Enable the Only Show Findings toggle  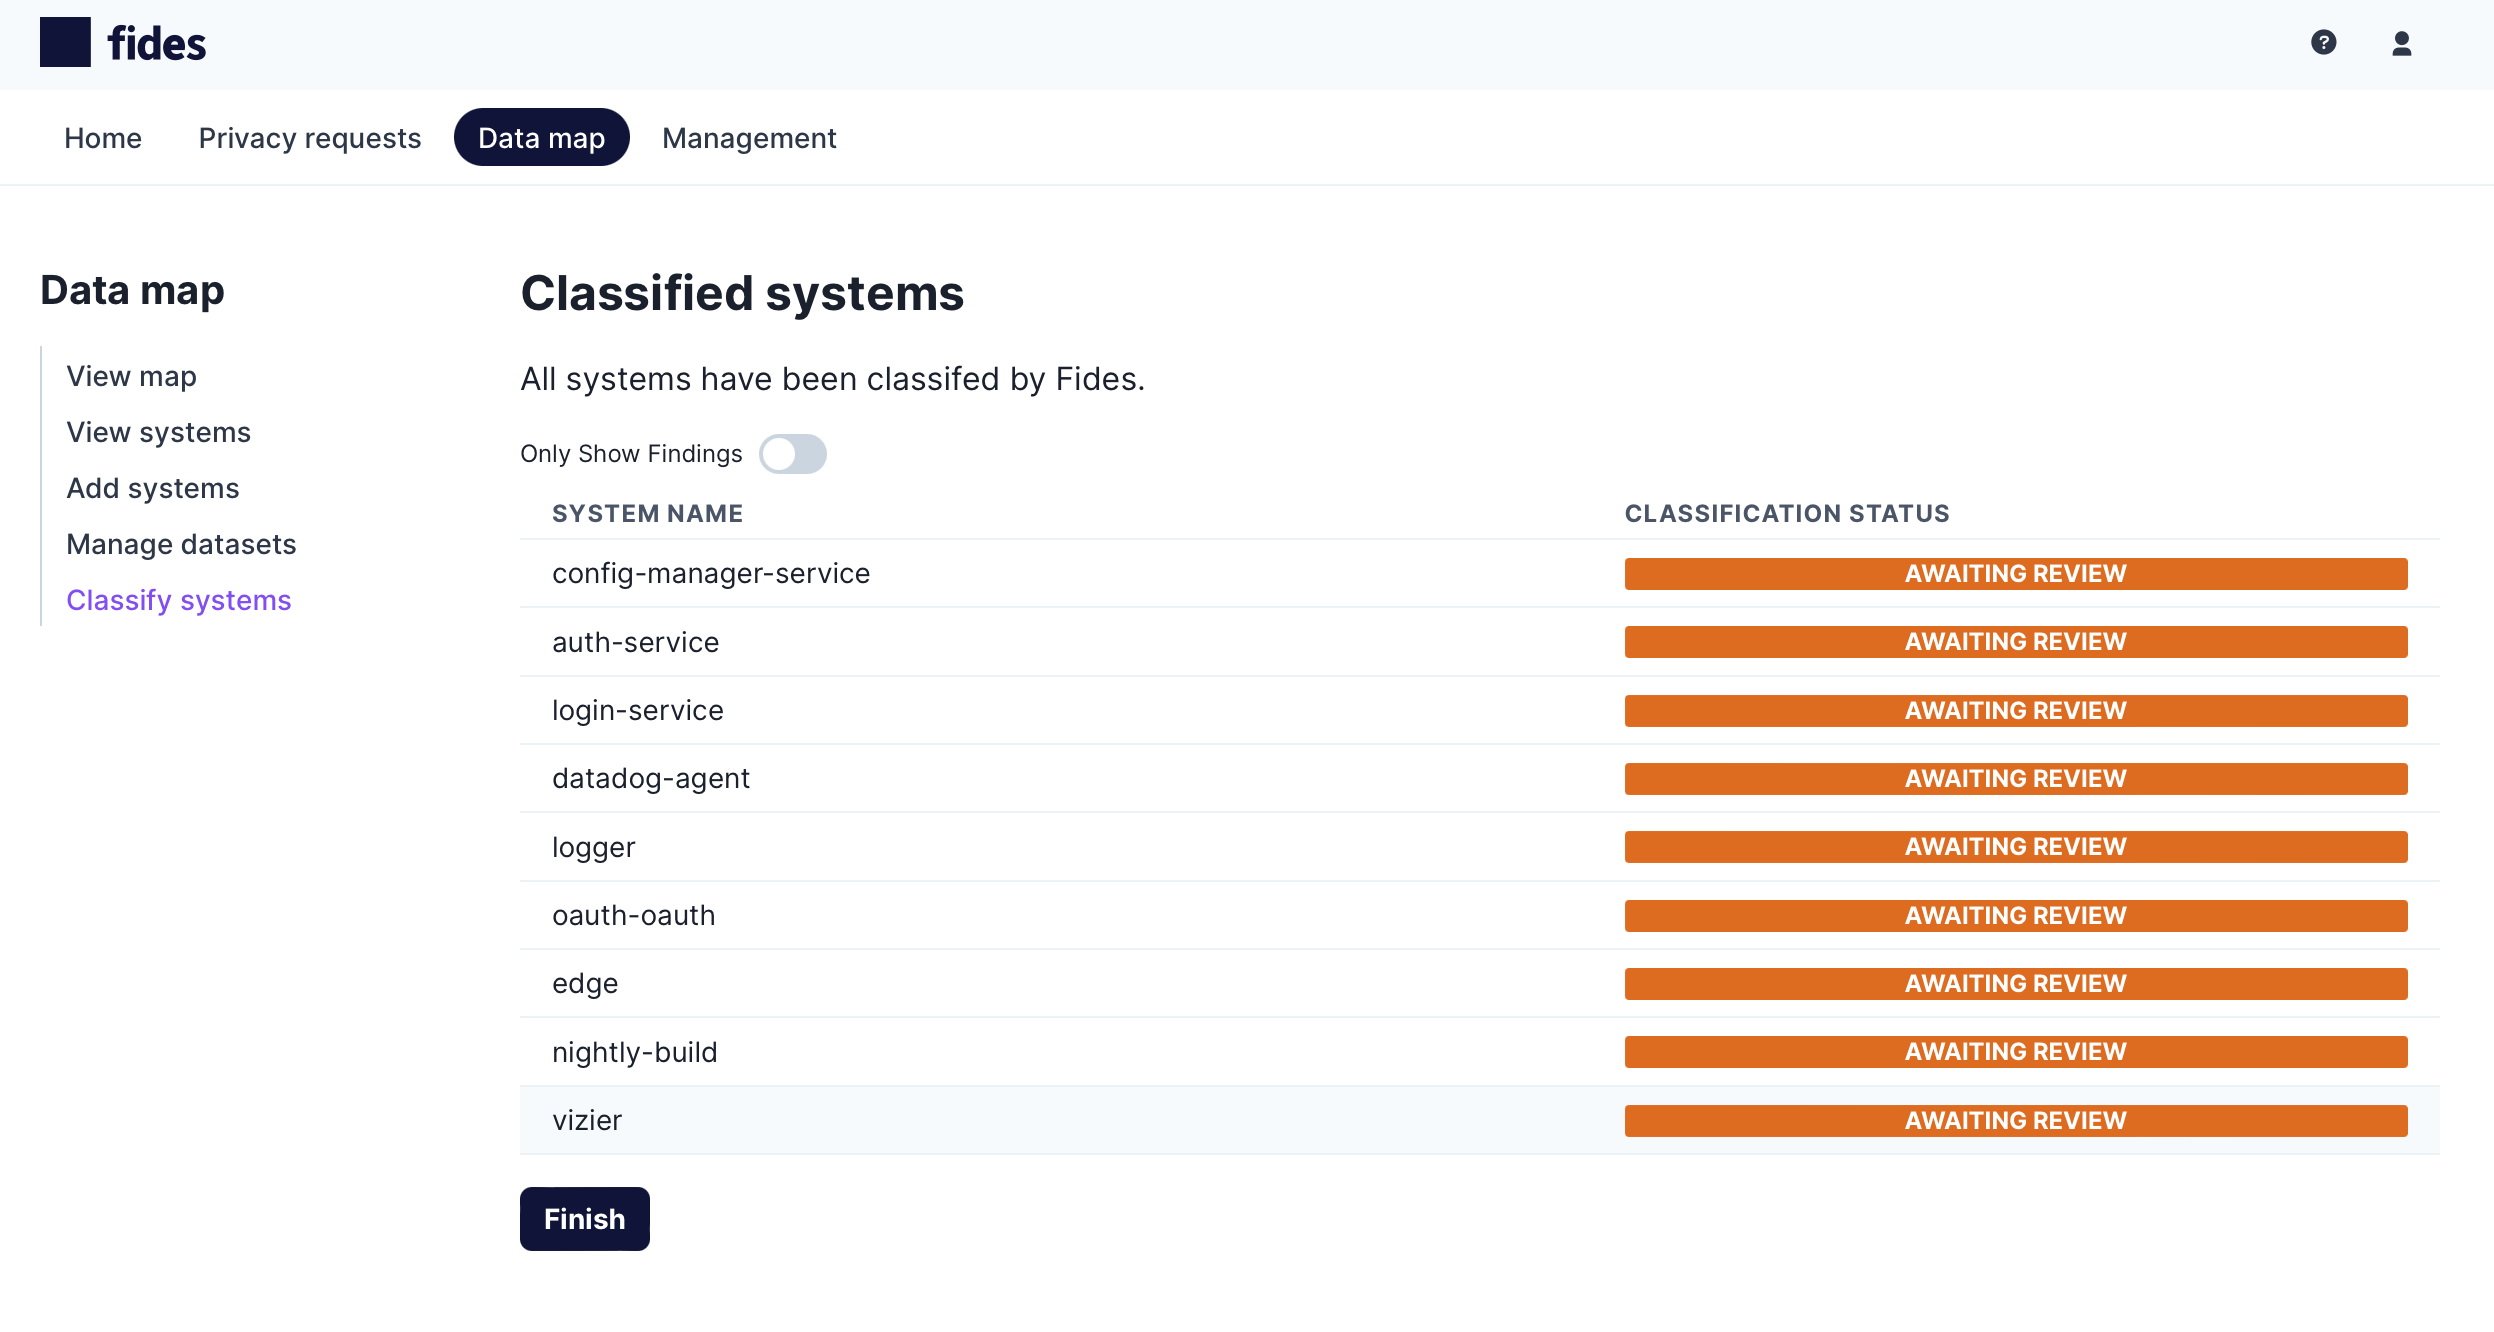793,453
